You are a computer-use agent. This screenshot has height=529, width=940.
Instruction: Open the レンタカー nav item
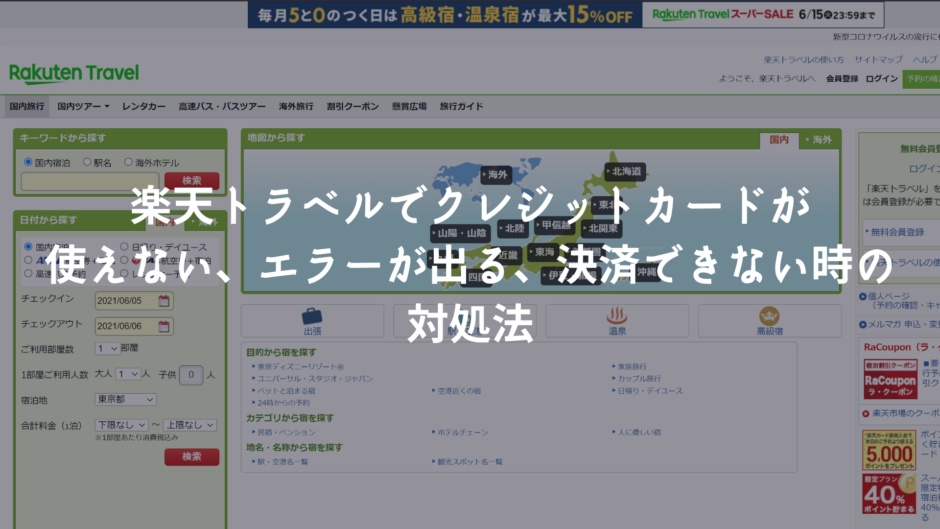pyautogui.click(x=144, y=106)
